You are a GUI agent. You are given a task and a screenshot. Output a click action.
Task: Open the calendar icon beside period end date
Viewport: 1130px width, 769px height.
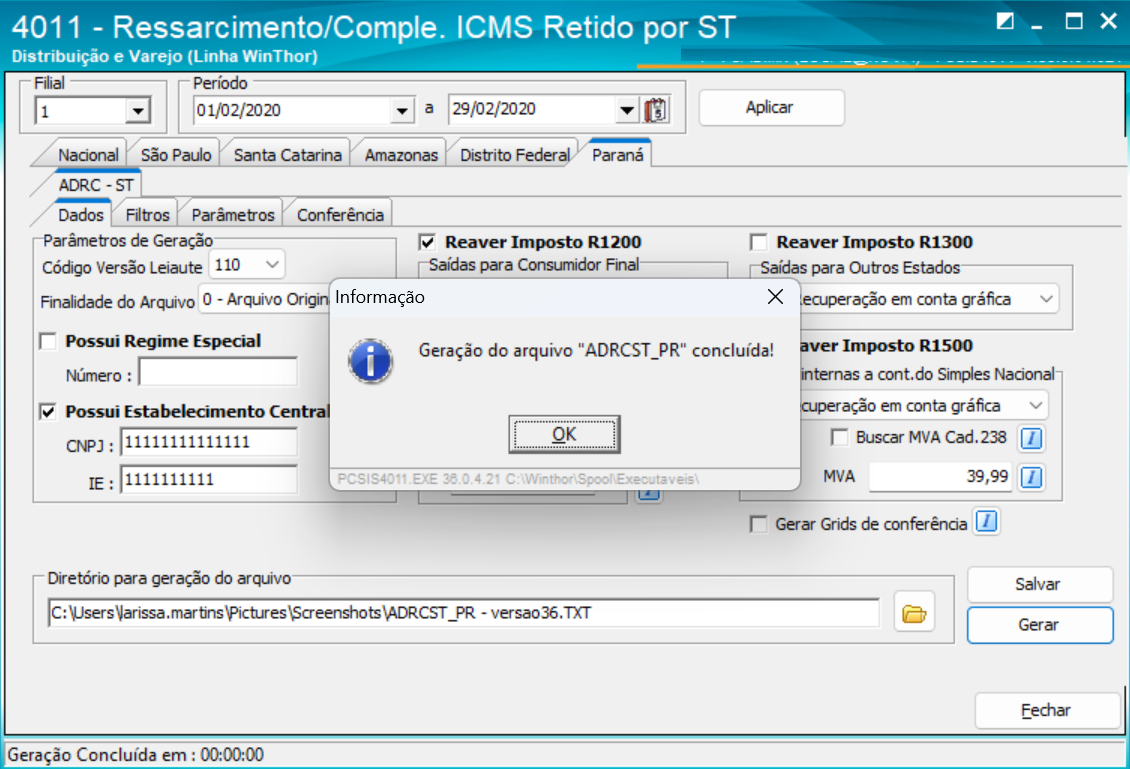click(x=657, y=110)
